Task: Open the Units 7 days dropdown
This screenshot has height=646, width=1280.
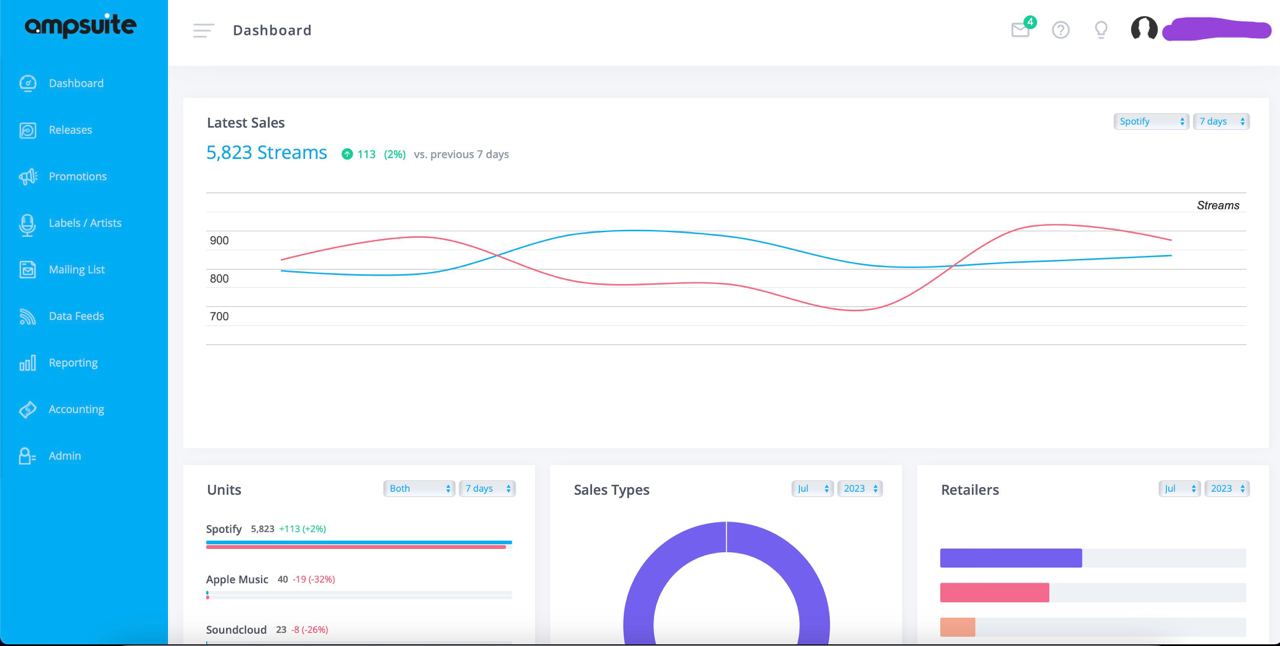Action: [x=487, y=488]
